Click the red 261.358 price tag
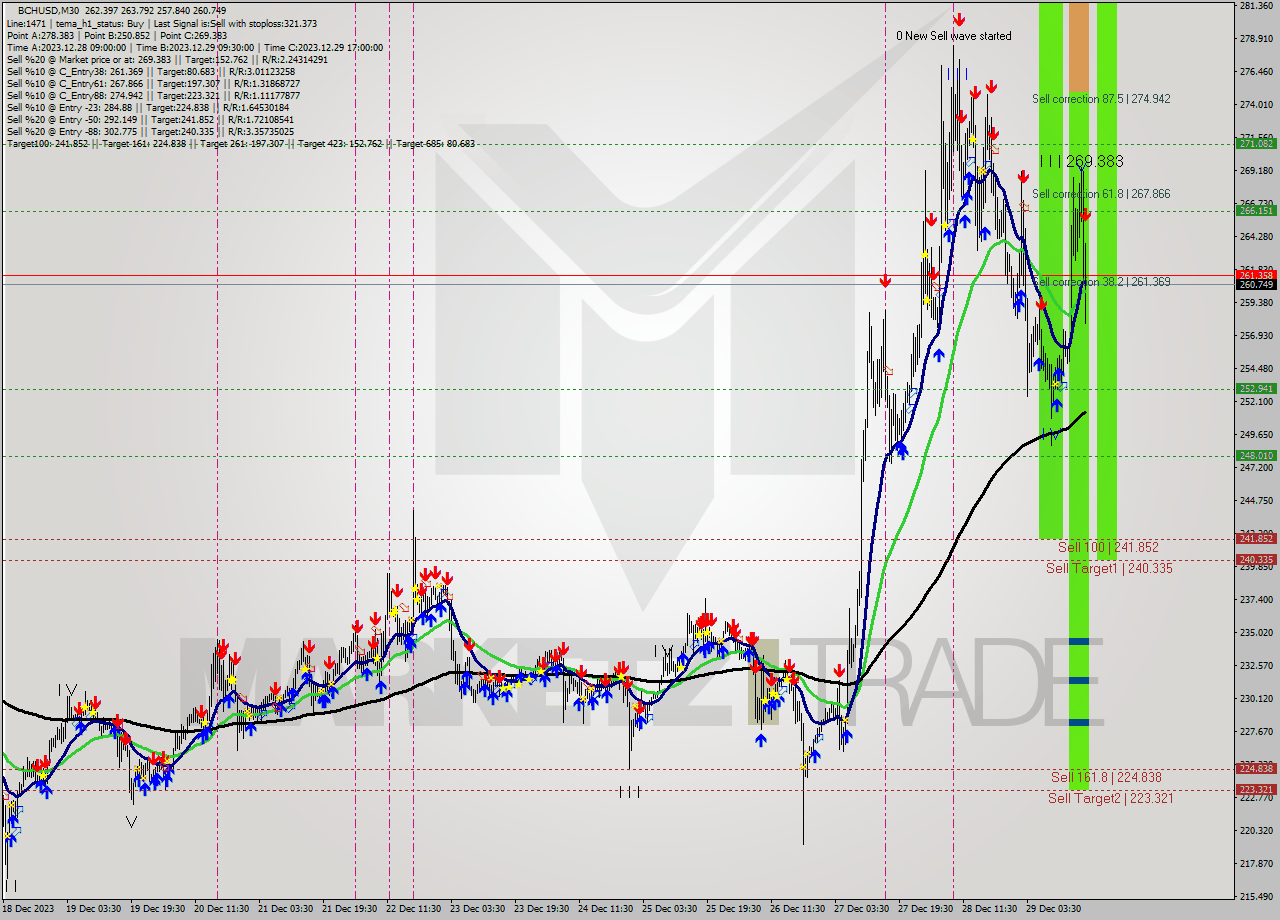The width and height of the screenshot is (1280, 920). coord(1256,275)
